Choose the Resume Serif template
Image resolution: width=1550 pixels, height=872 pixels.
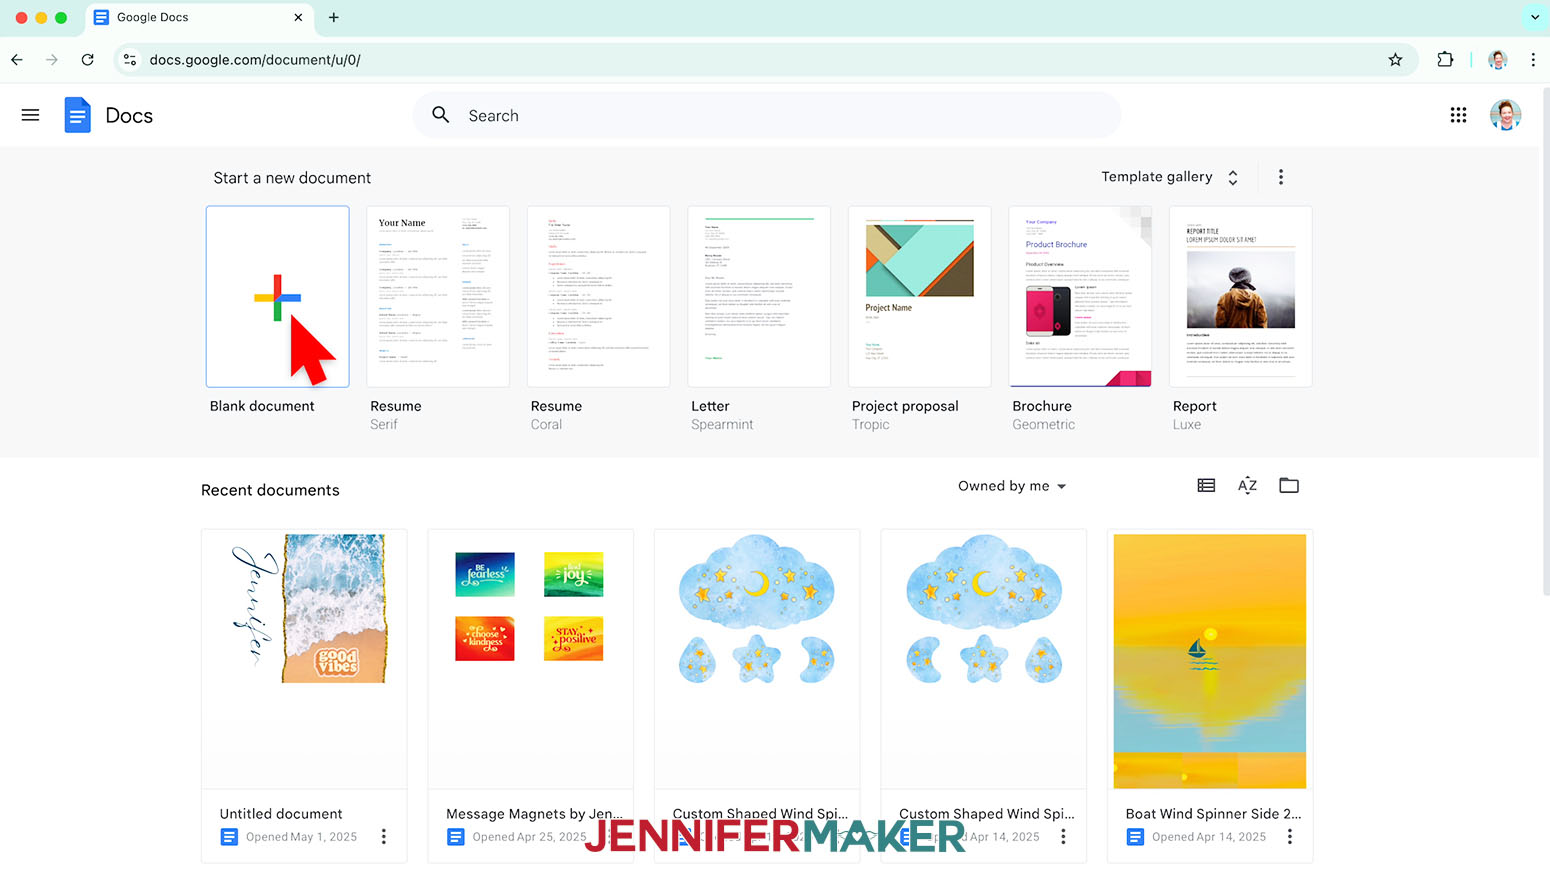pyautogui.click(x=438, y=297)
